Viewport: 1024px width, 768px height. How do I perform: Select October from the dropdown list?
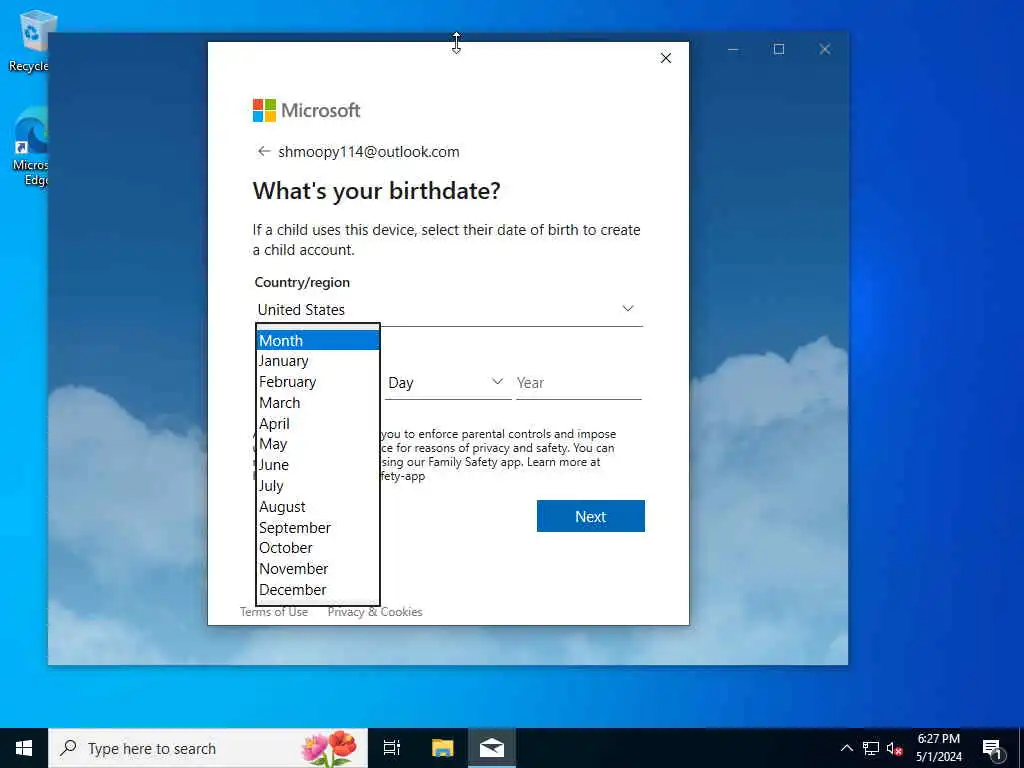click(x=317, y=548)
